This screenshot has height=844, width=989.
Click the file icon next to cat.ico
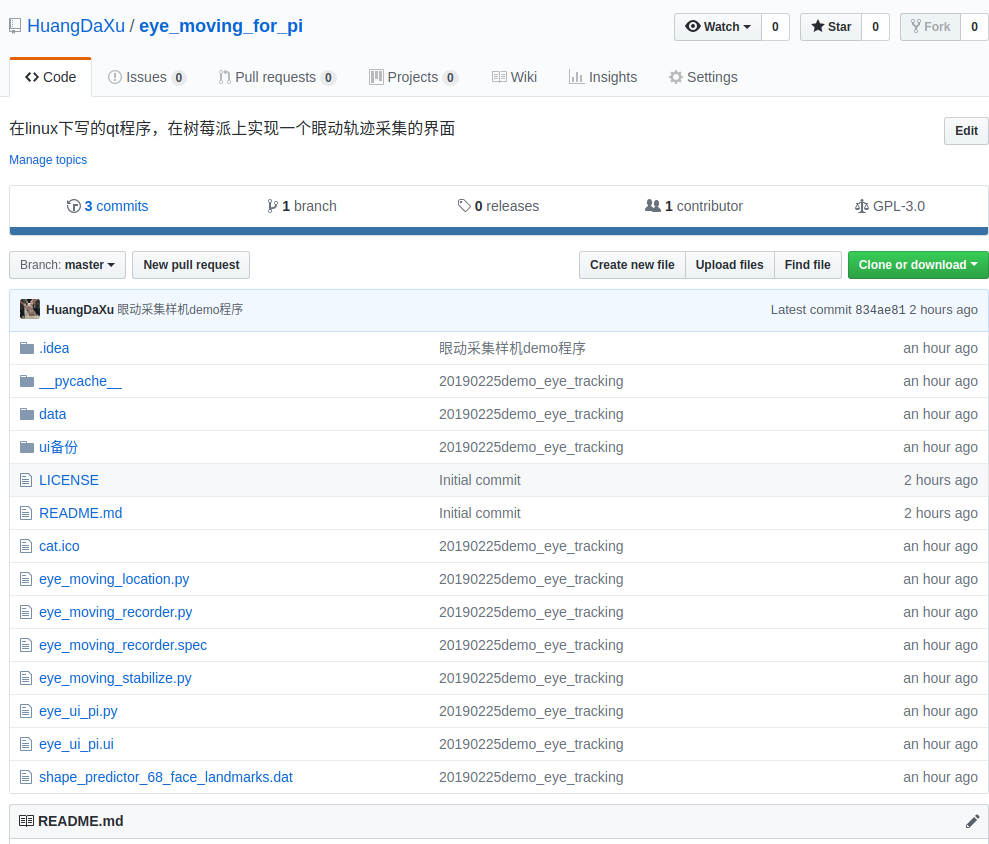point(26,546)
